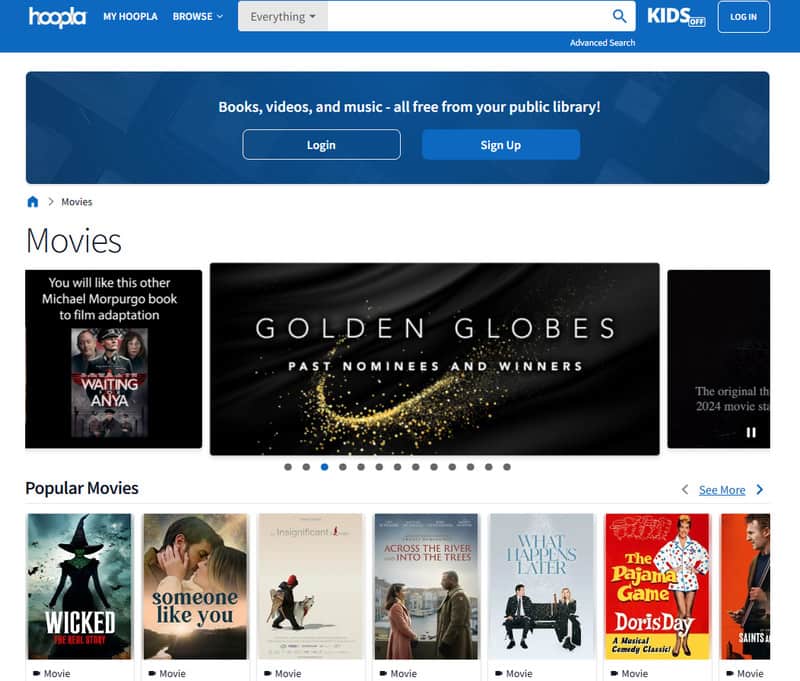This screenshot has height=681, width=800.
Task: Click the previous arrow in Popular Movies
Action: (685, 490)
